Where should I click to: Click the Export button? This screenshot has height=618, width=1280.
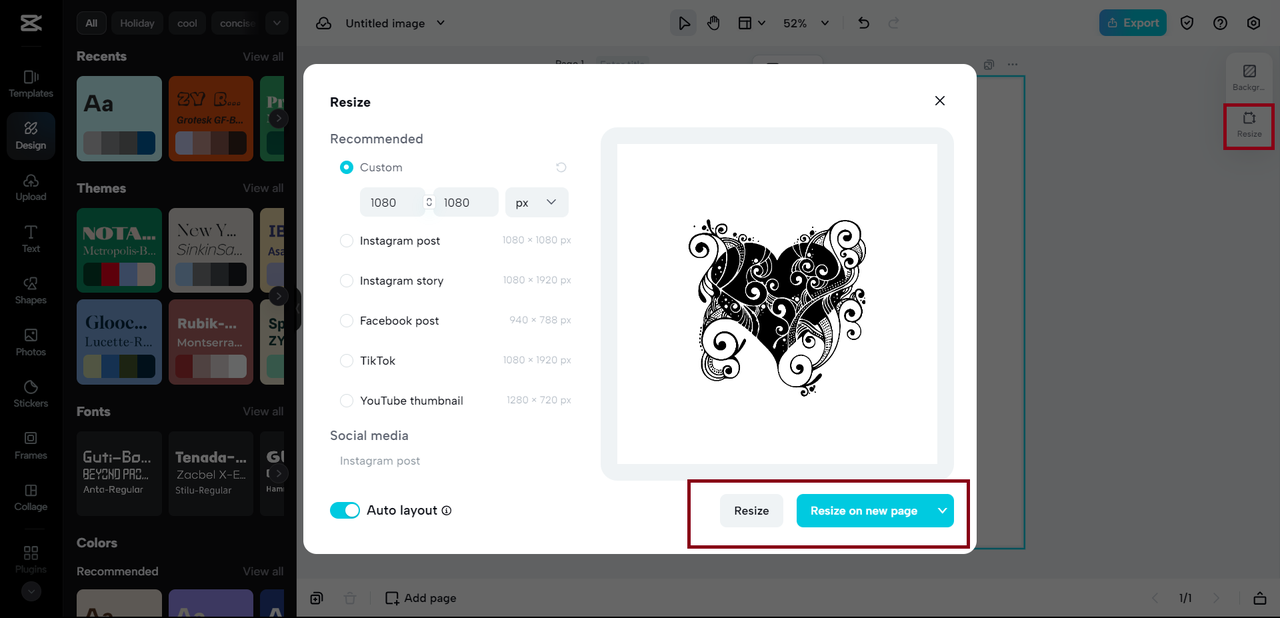[1132, 23]
